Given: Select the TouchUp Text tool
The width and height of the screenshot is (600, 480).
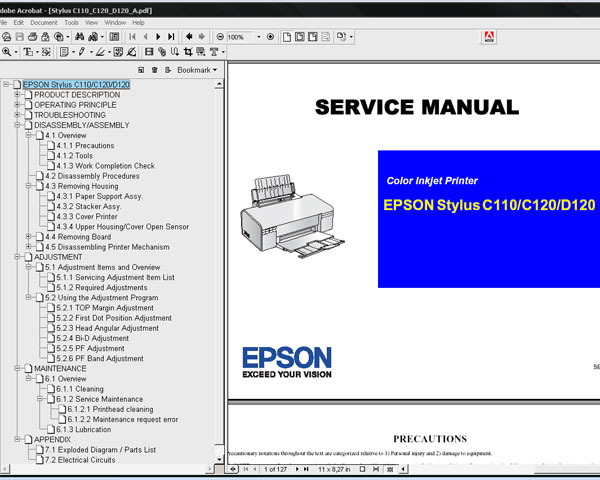Looking at the screenshot, I should point(214,52).
